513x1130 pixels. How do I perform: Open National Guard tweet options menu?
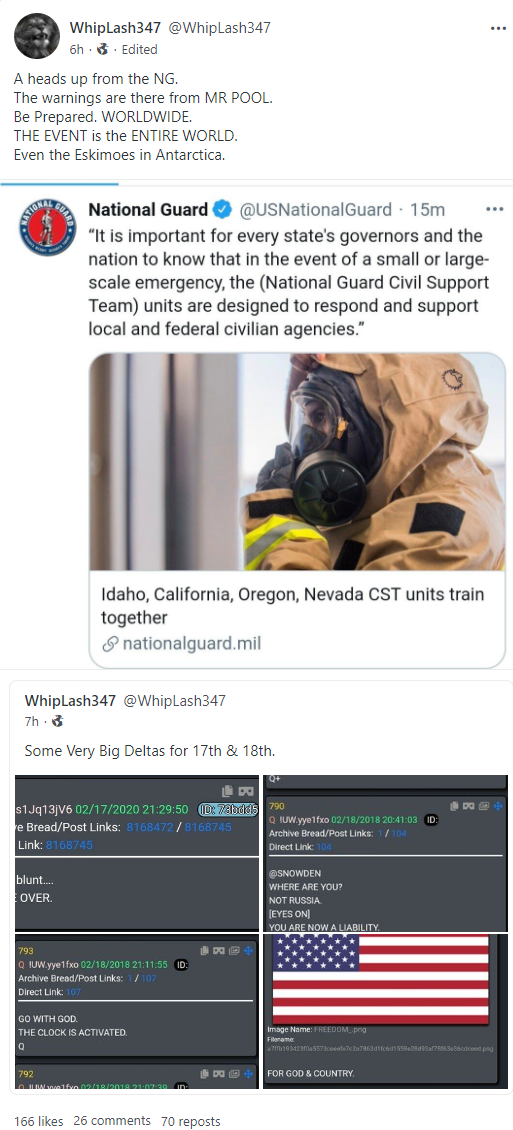(494, 210)
